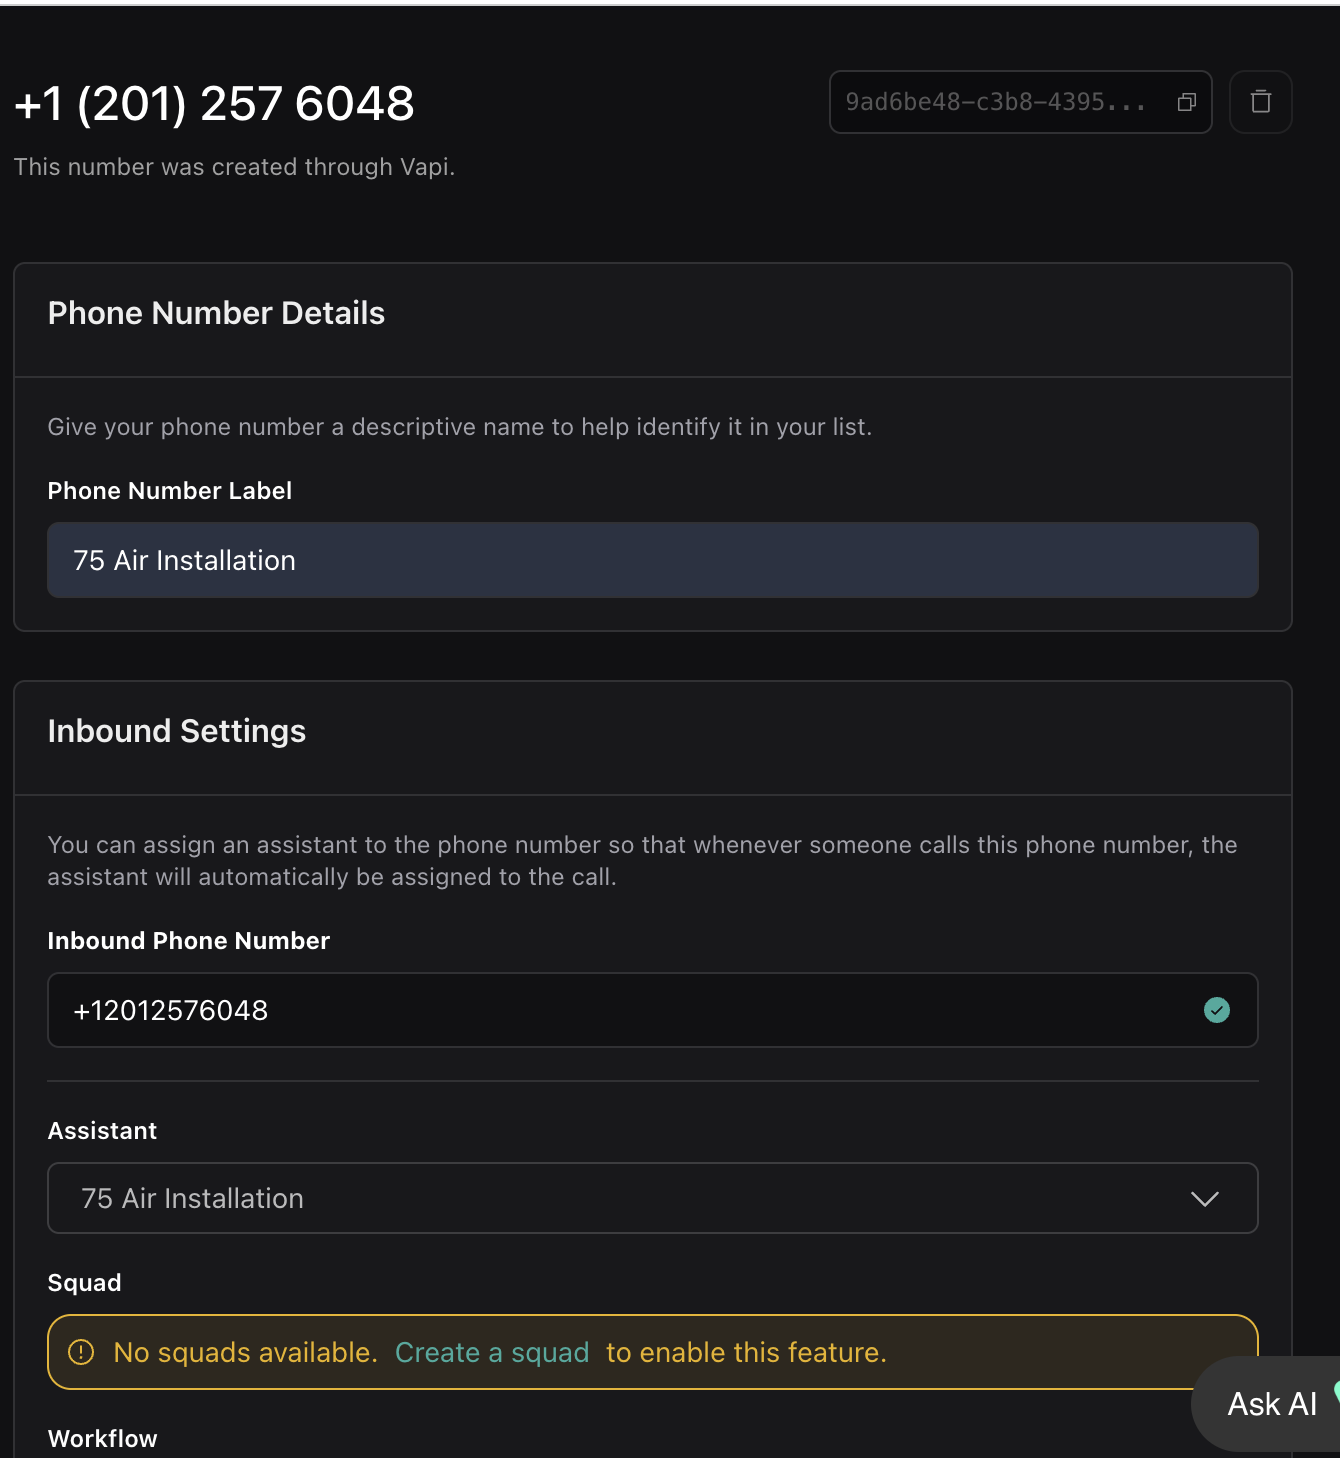Click the Create a squad link

492,1352
